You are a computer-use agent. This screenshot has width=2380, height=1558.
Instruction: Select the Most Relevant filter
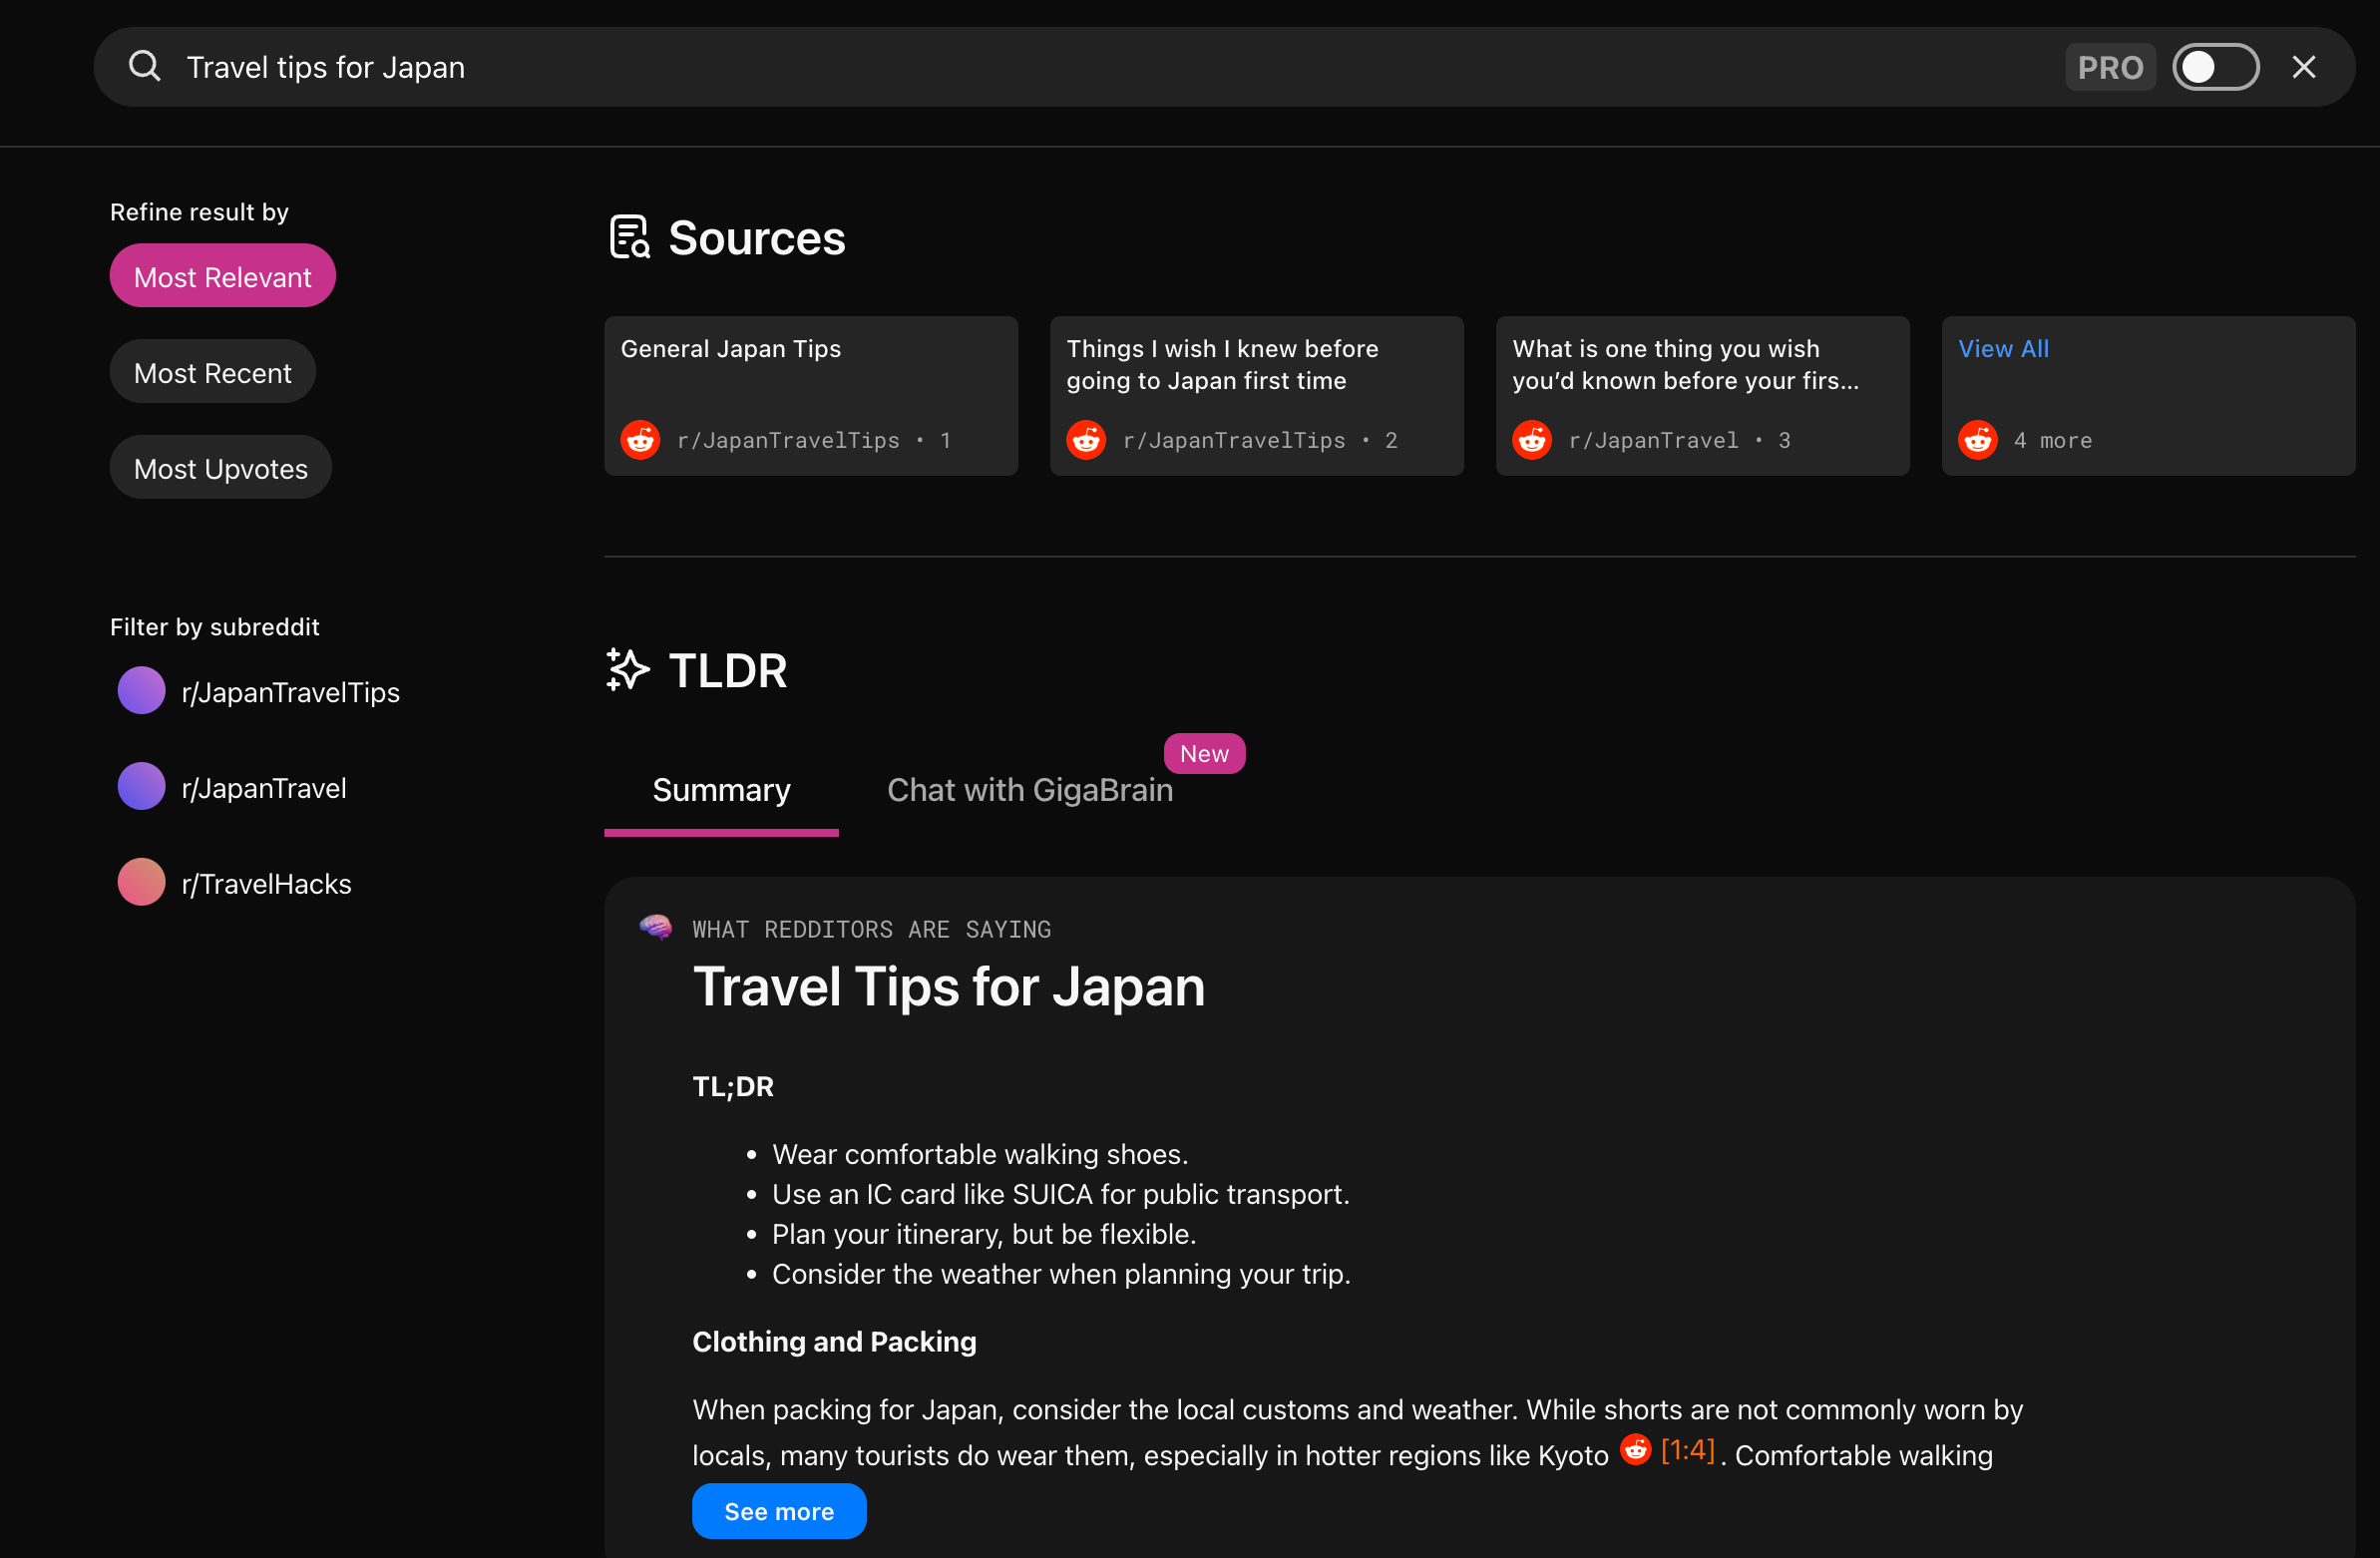pyautogui.click(x=222, y=277)
